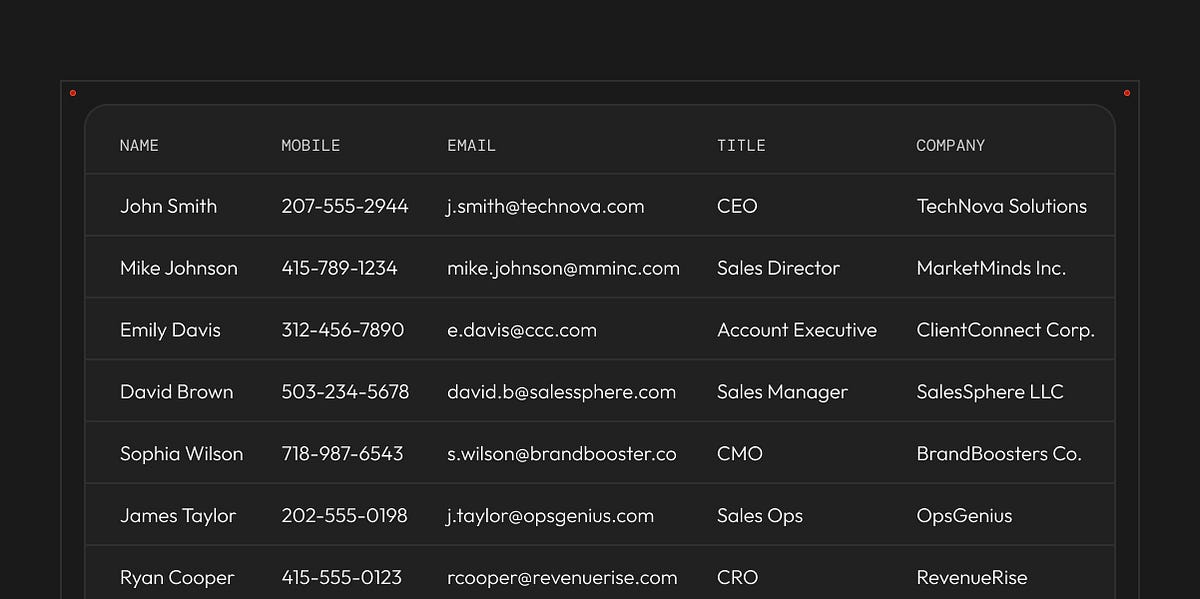Select the TechNova Solutions company cell

pyautogui.click(x=1002, y=207)
